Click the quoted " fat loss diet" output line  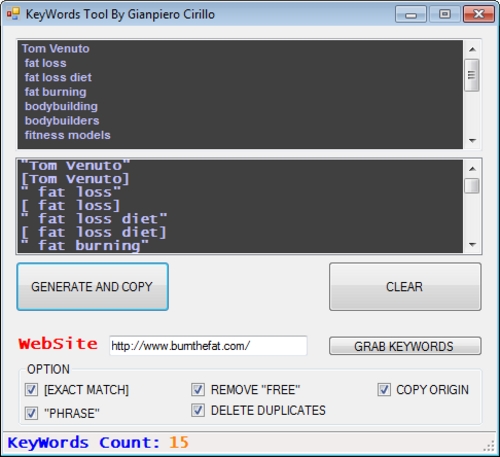94,219
